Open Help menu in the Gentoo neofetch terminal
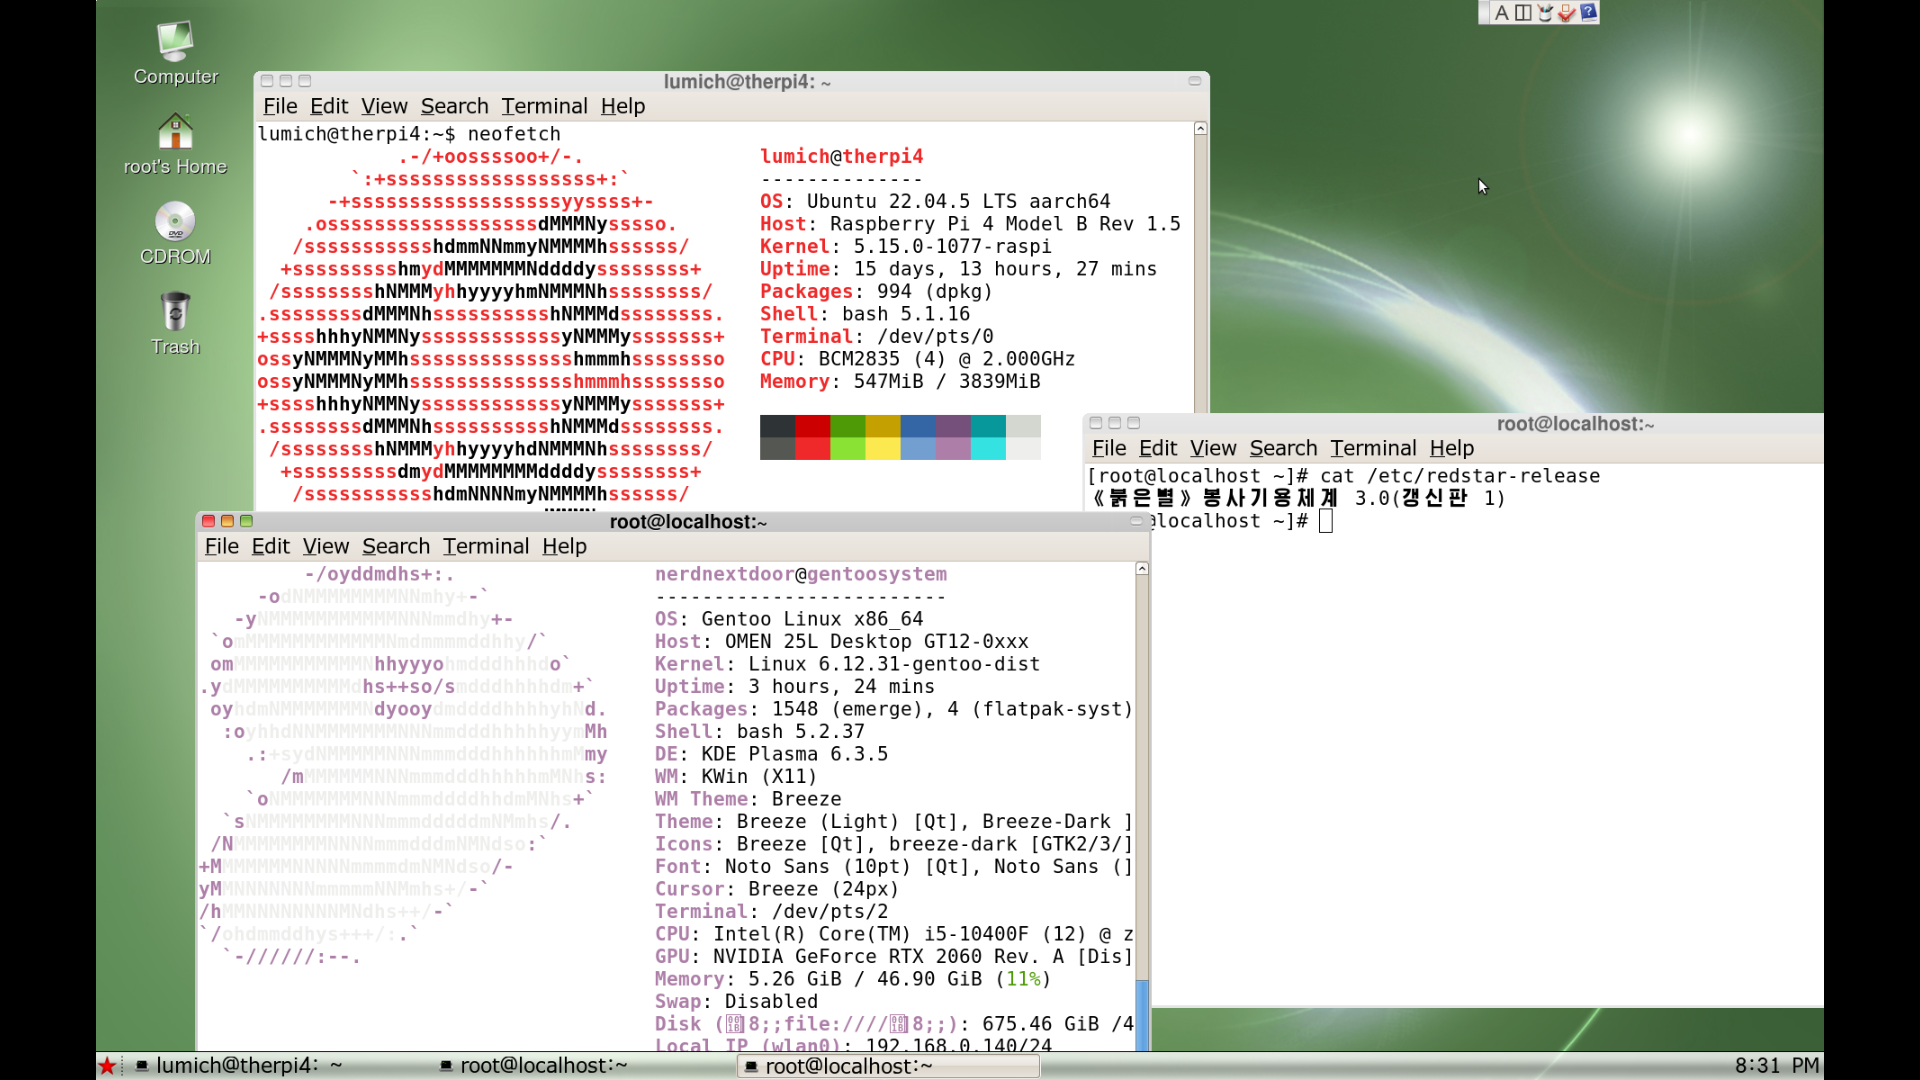 point(564,546)
